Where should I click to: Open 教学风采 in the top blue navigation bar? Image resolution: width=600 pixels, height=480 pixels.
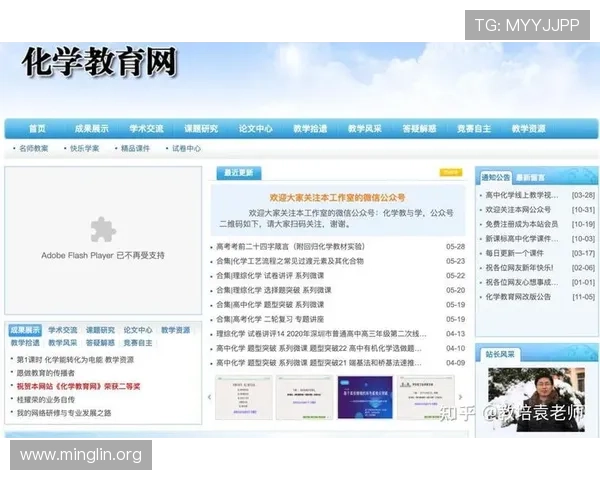[x=365, y=129]
